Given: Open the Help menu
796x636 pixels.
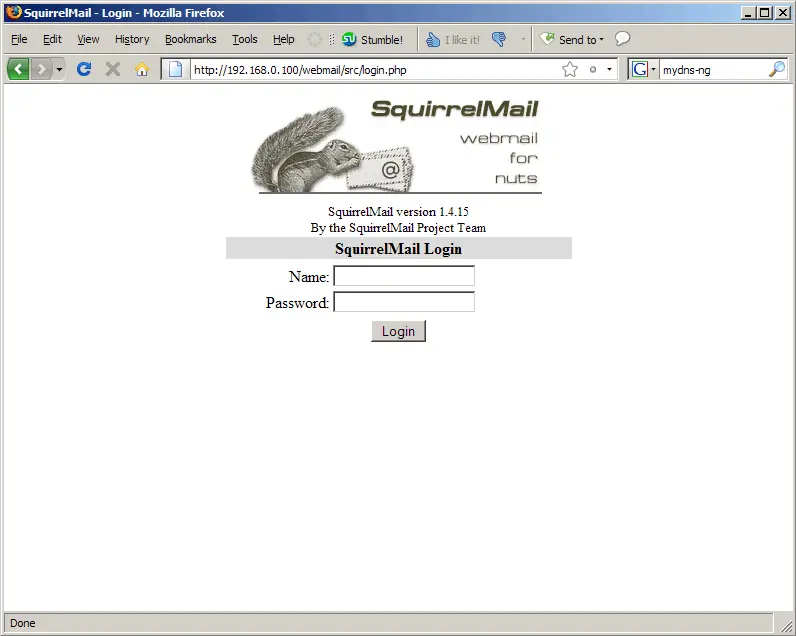Looking at the screenshot, I should click(x=283, y=39).
